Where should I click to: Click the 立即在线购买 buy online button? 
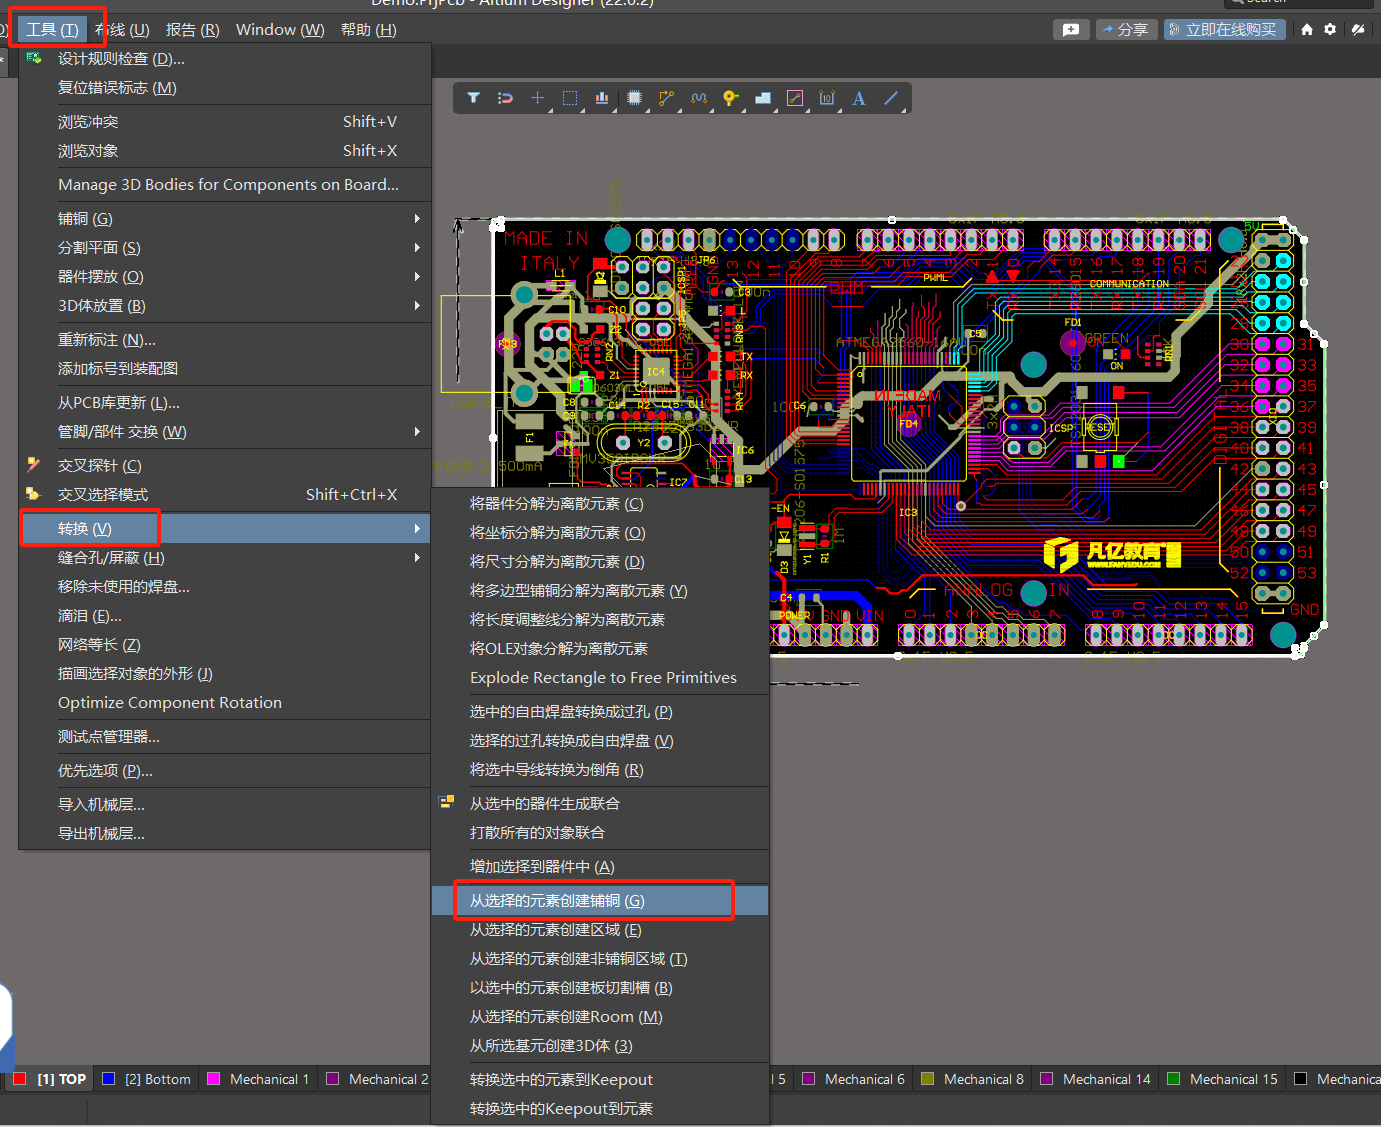[x=1224, y=30]
